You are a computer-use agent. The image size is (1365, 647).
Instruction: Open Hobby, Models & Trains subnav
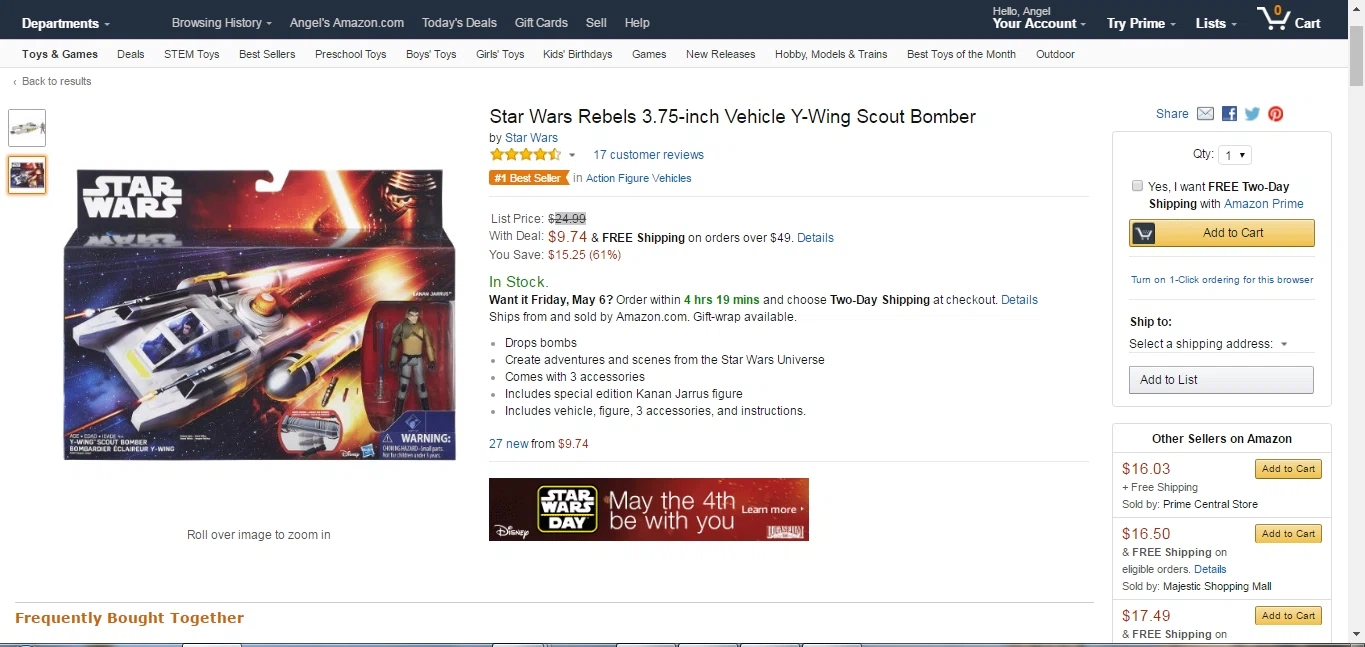[x=831, y=54]
